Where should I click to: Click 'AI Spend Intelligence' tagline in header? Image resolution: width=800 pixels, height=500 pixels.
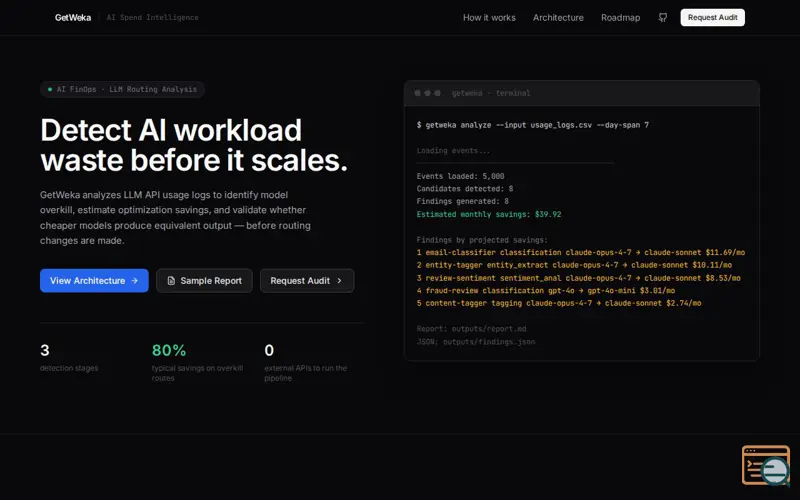153,17
